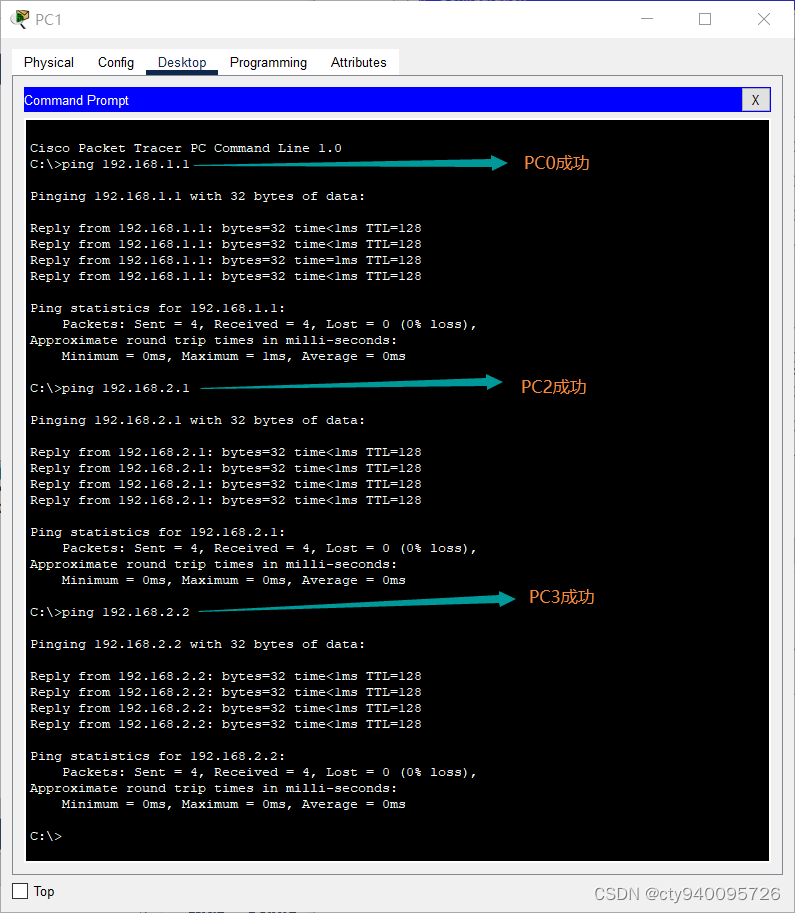The image size is (795, 913).
Task: Maximize the PC1 window
Action: click(705, 19)
